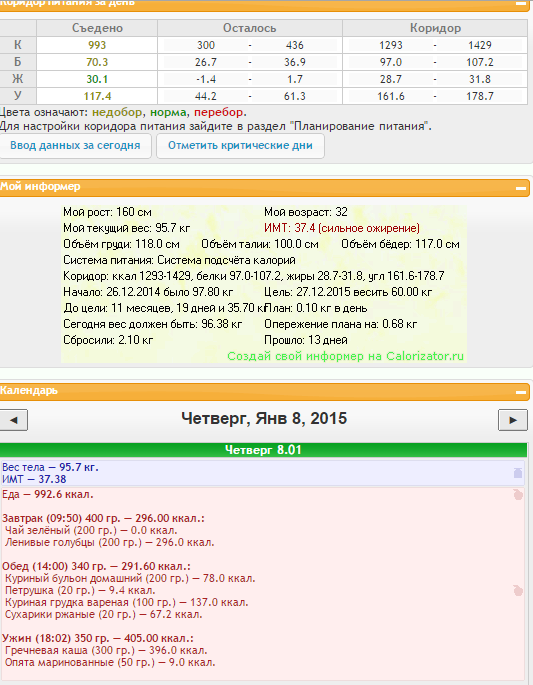Viewport: 533px width, 685px height.
Task: Click the Мой информер header title
Action: point(40,187)
